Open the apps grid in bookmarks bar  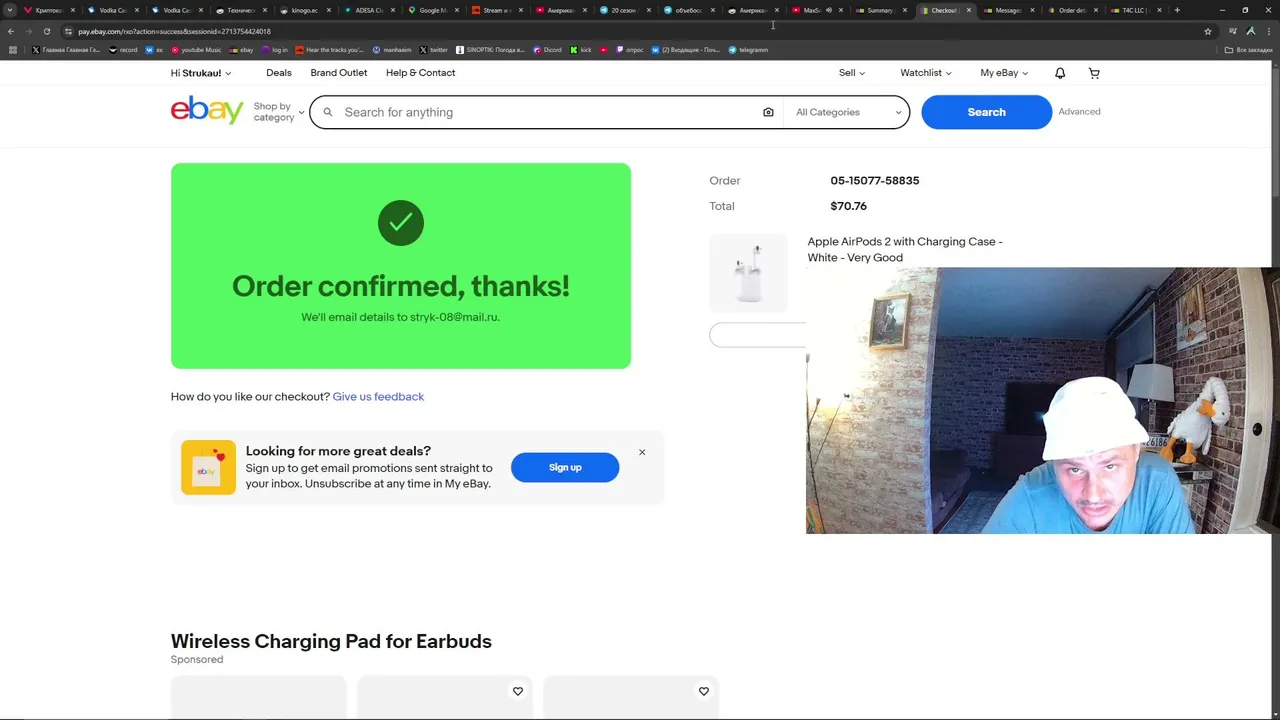click(x=12, y=50)
